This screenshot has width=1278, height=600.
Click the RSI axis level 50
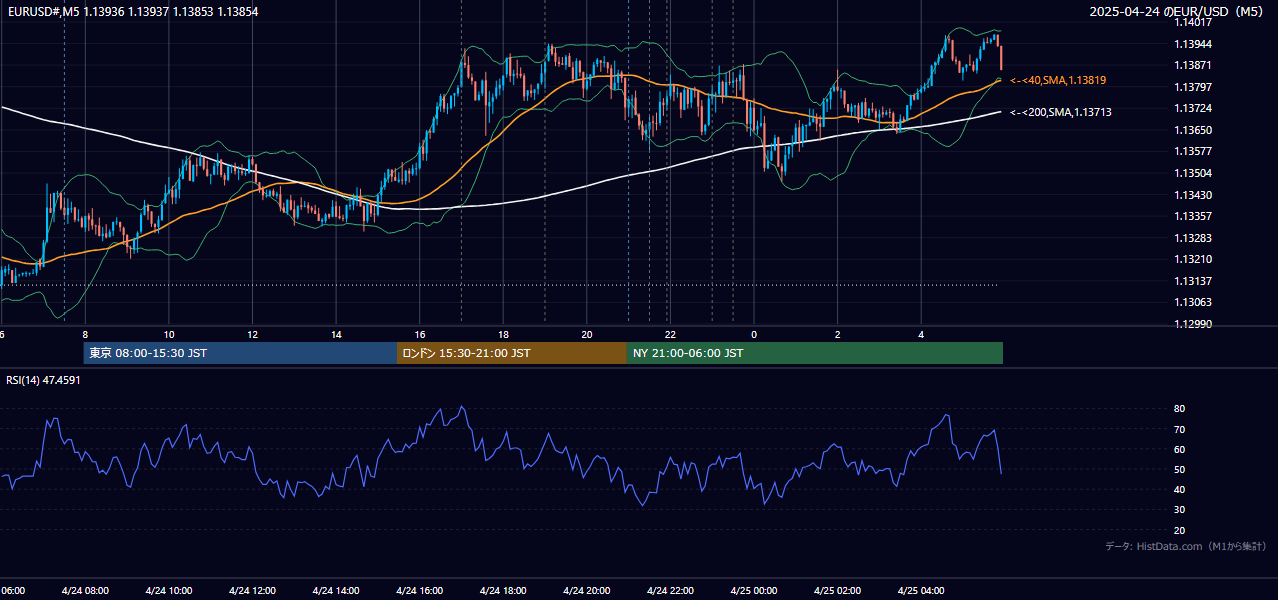(1179, 470)
